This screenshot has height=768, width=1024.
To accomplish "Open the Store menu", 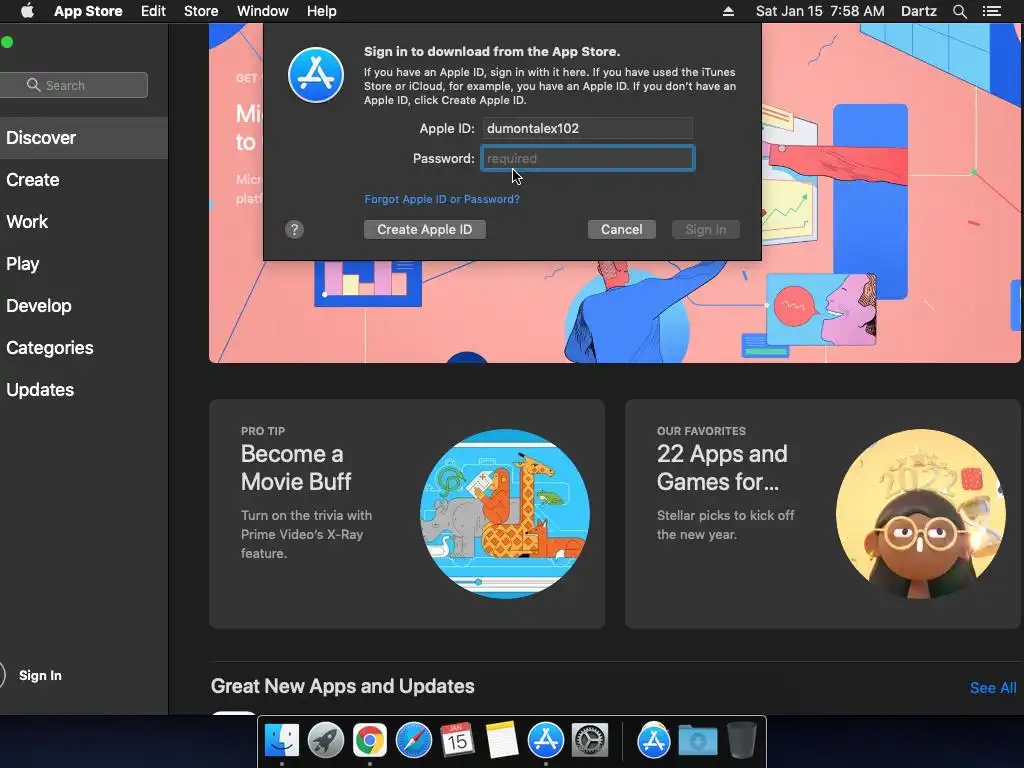I will point(201,11).
